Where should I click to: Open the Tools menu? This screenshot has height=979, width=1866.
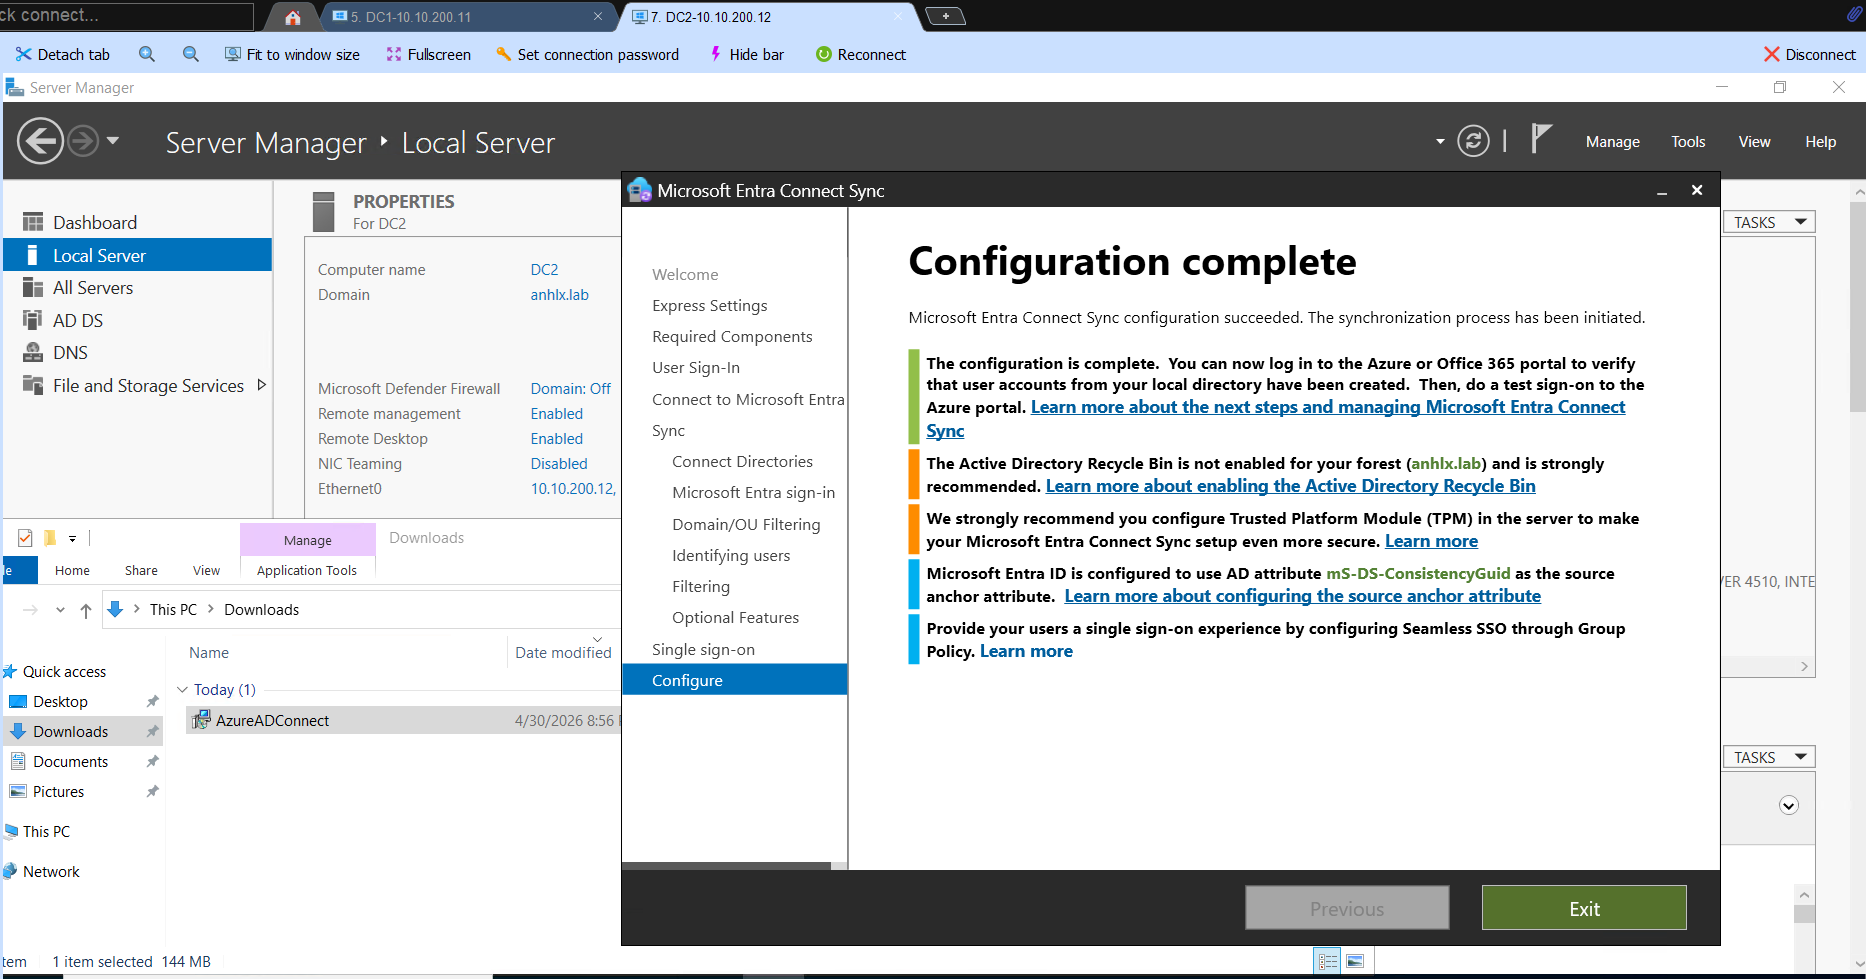1688,142
